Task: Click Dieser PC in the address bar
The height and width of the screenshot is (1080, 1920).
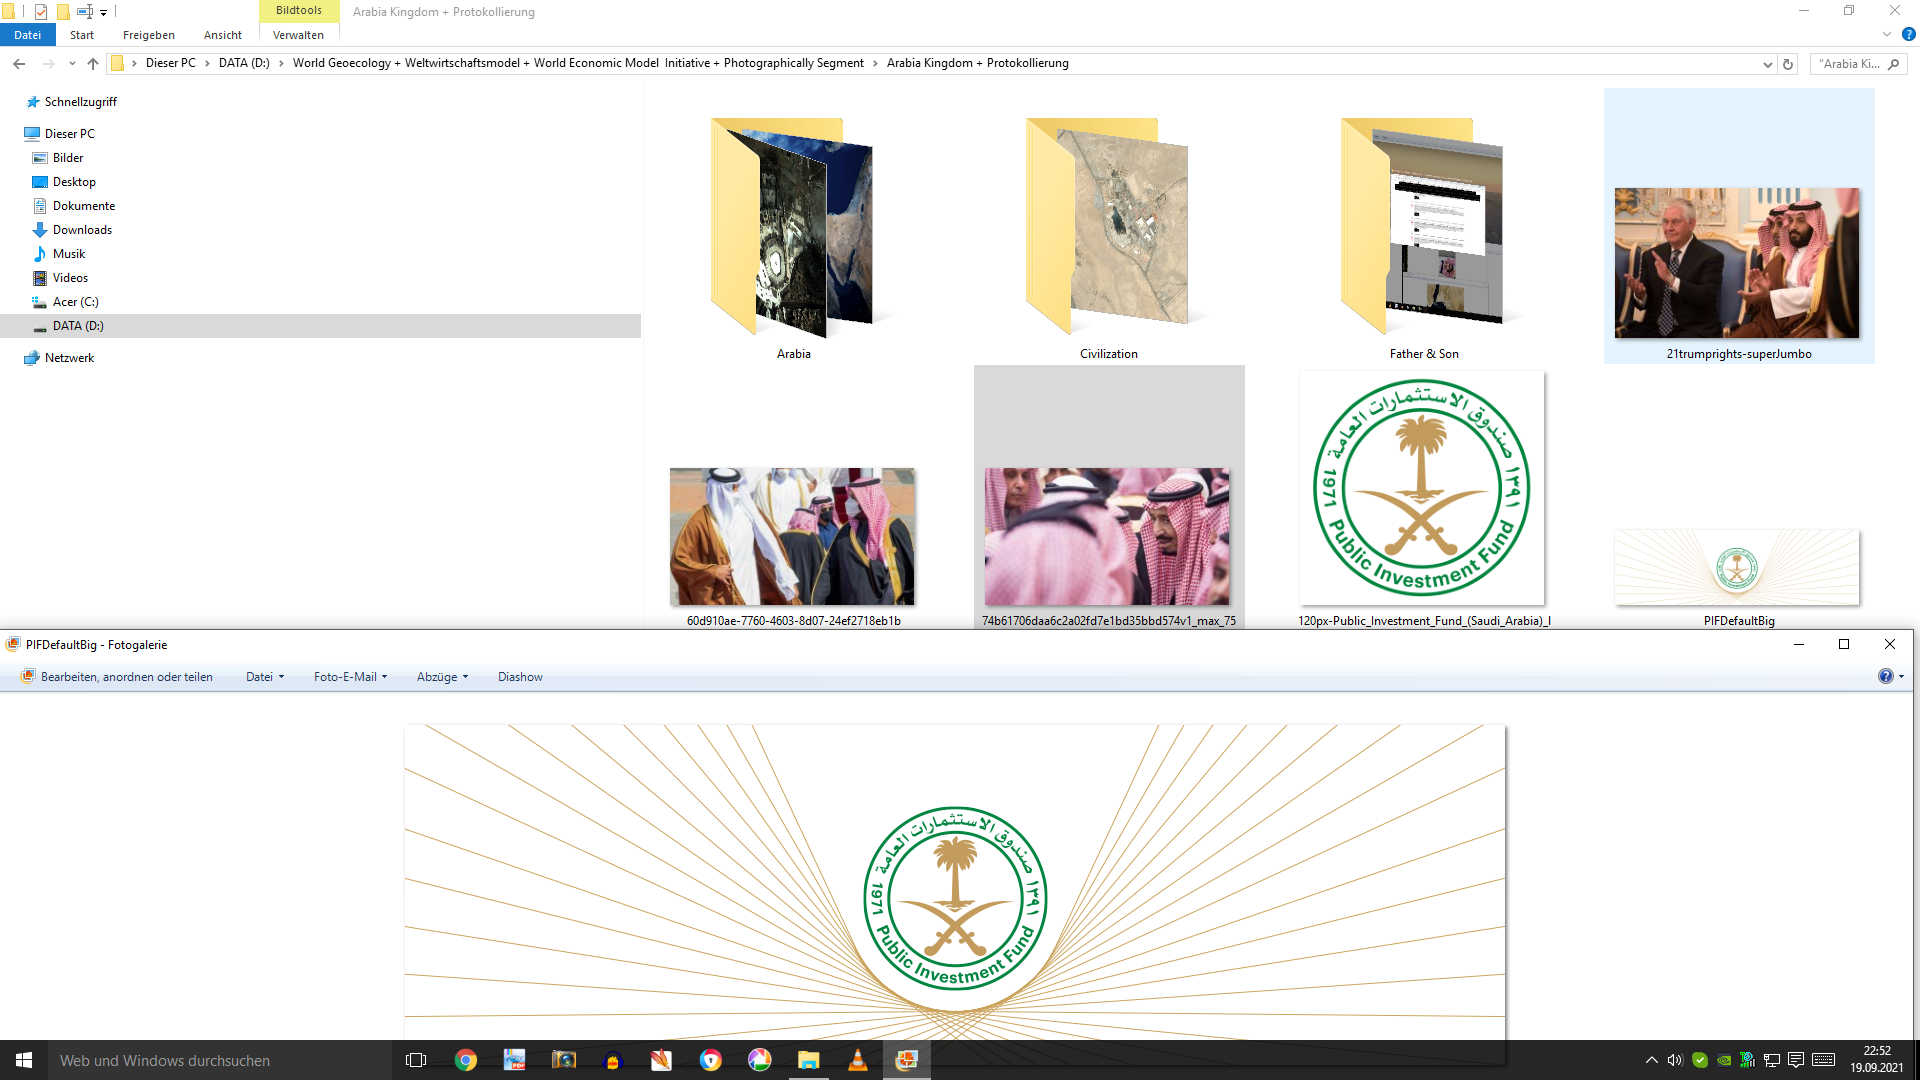Action: point(171,63)
